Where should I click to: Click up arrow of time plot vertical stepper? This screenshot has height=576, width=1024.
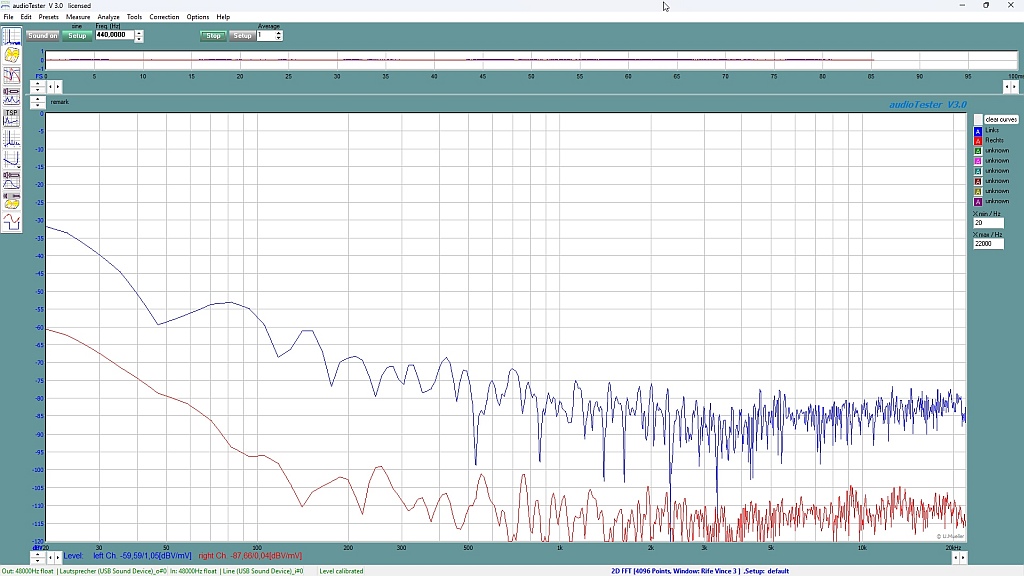[x=38, y=84]
